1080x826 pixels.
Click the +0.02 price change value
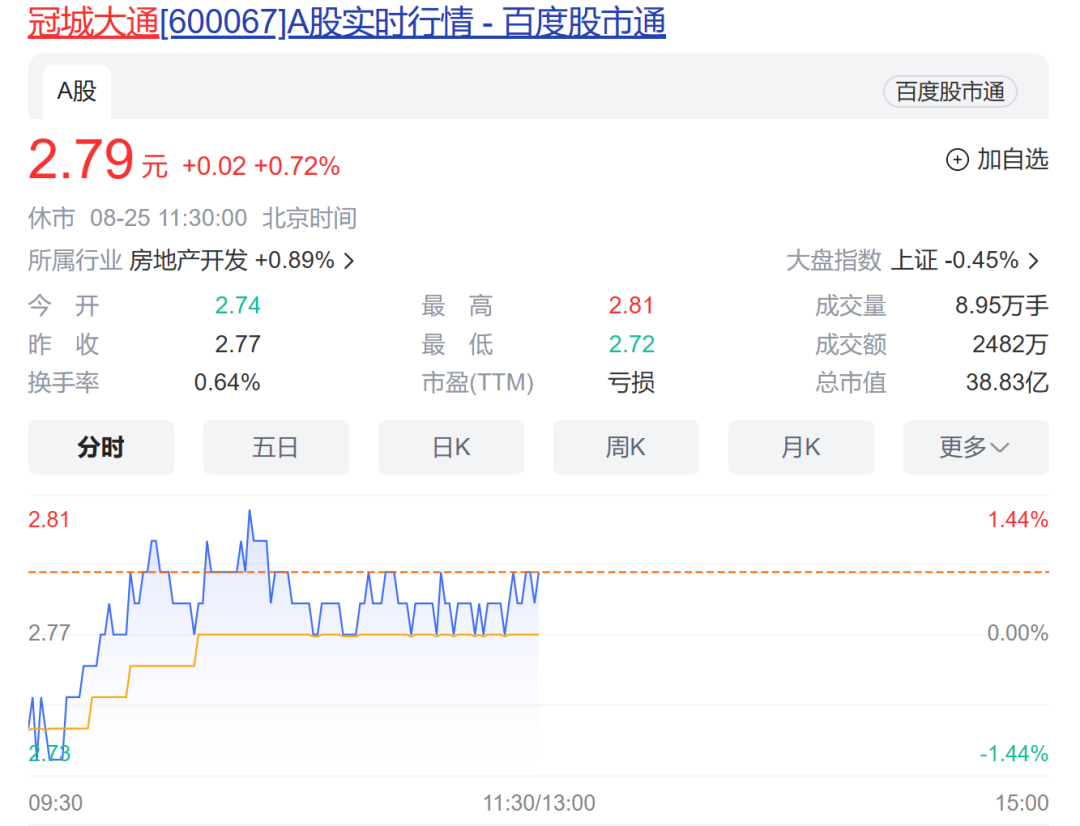[214, 166]
